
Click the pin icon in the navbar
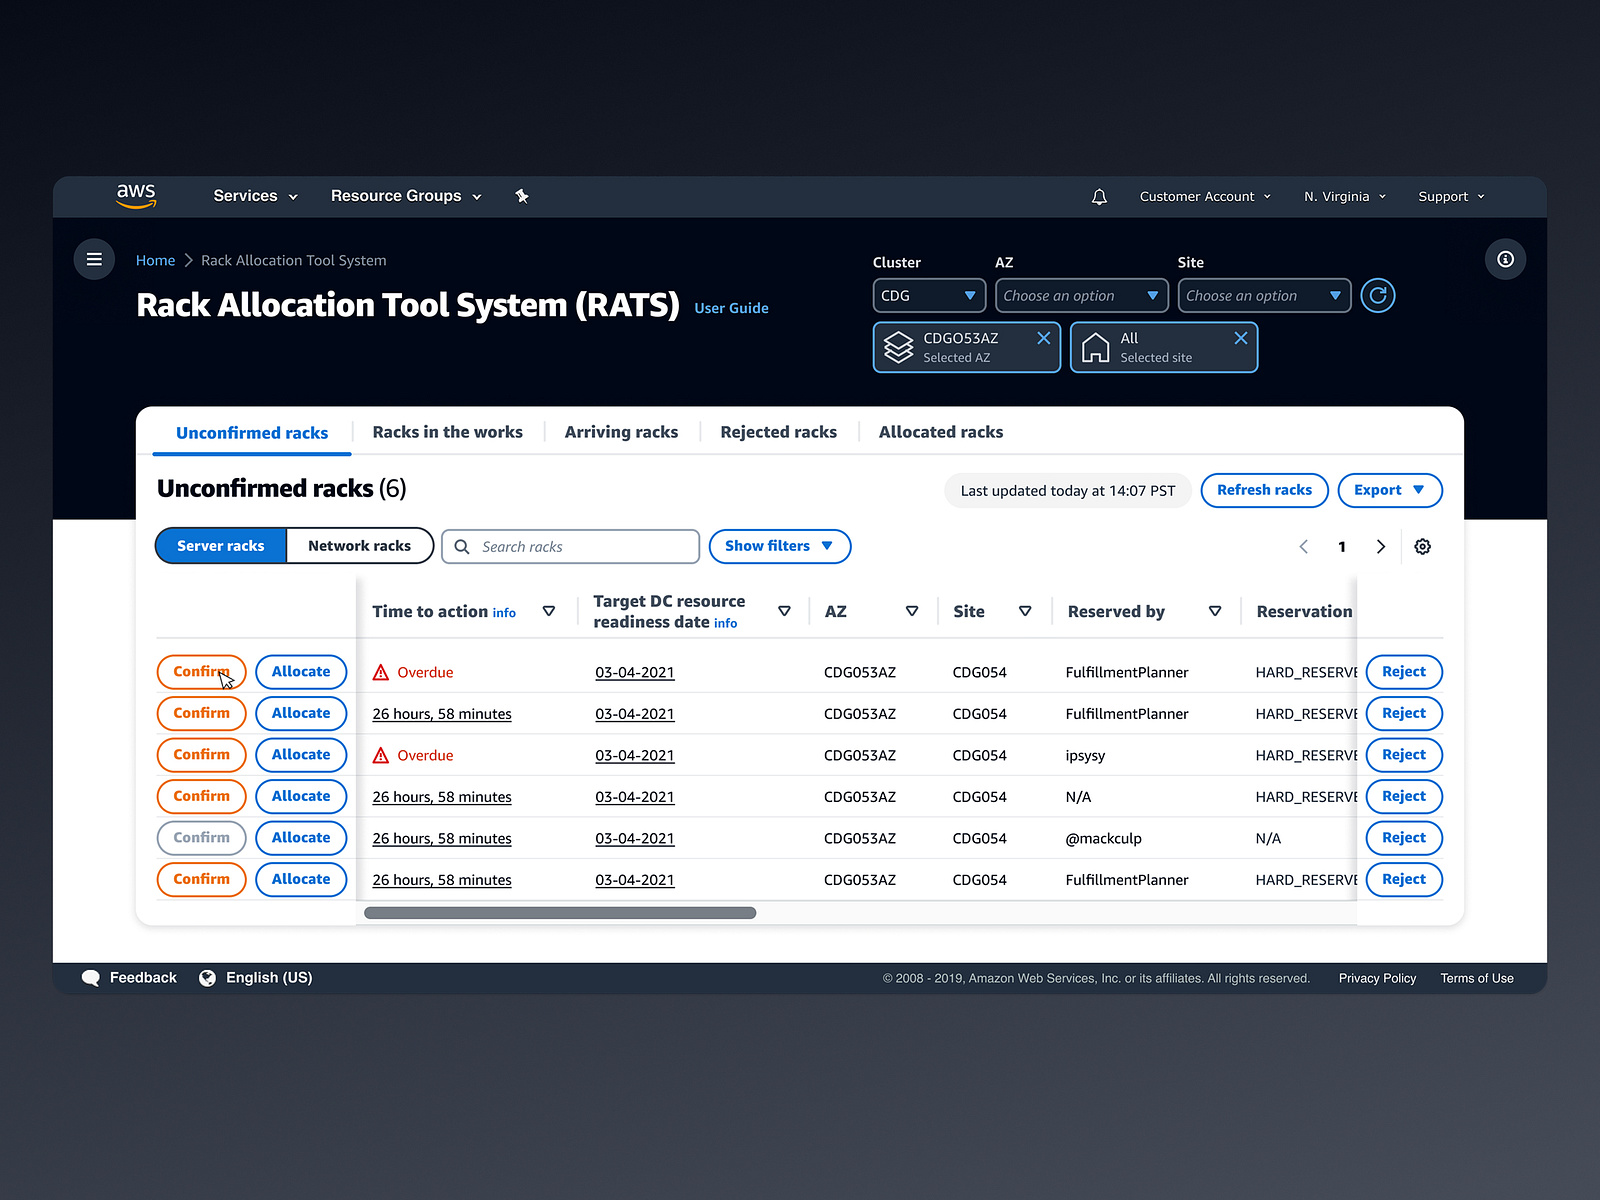pyautogui.click(x=522, y=196)
